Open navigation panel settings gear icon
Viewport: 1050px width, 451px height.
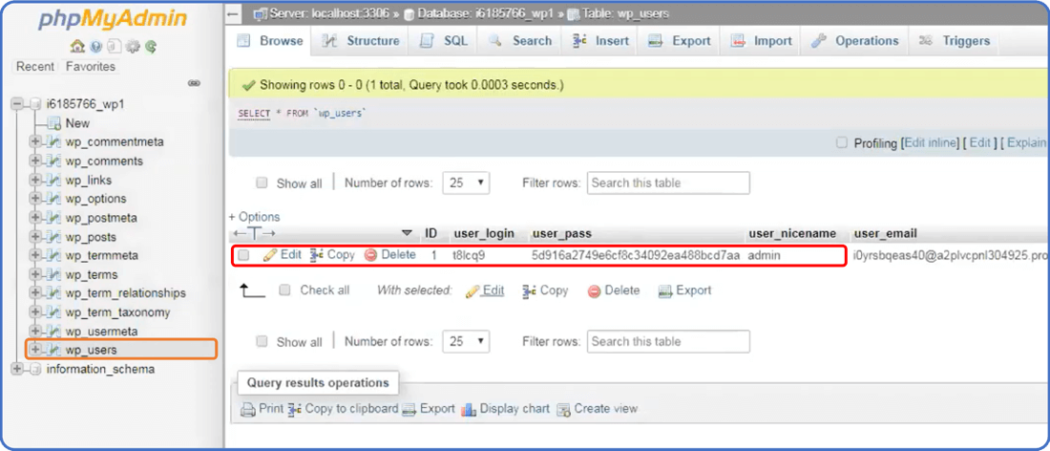[133, 47]
